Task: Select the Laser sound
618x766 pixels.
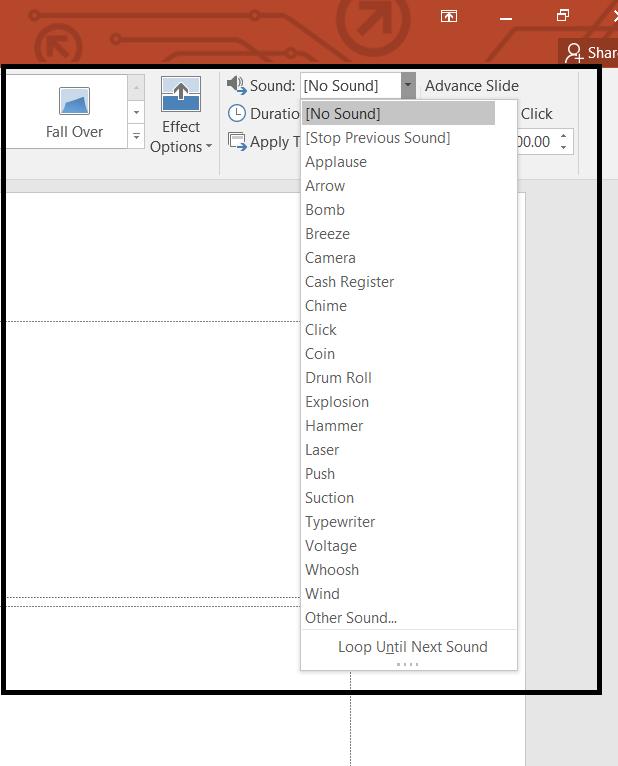Action: coord(408,449)
